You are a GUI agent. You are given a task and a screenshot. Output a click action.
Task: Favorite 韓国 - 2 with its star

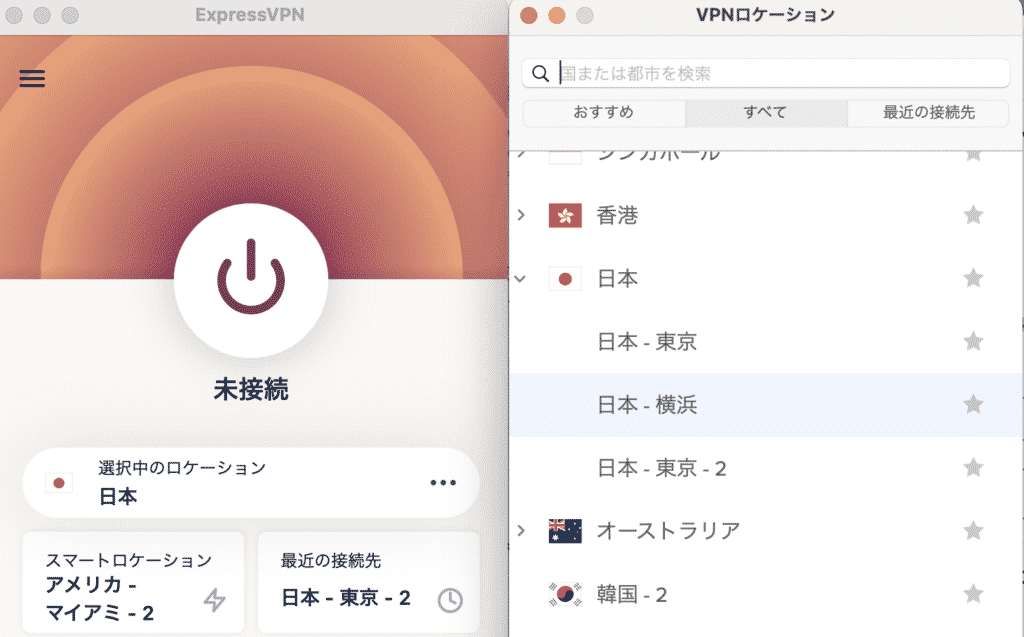[973, 593]
